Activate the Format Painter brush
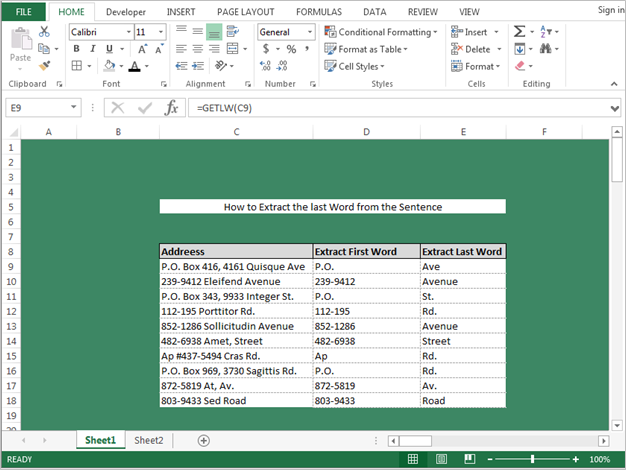Viewport: 626px width, 470px height. (x=44, y=65)
